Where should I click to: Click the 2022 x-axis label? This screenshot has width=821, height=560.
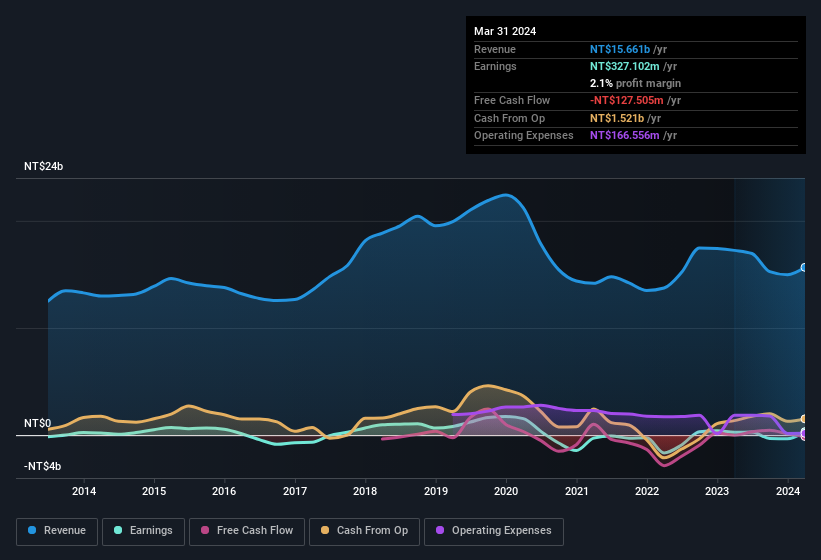pos(647,491)
